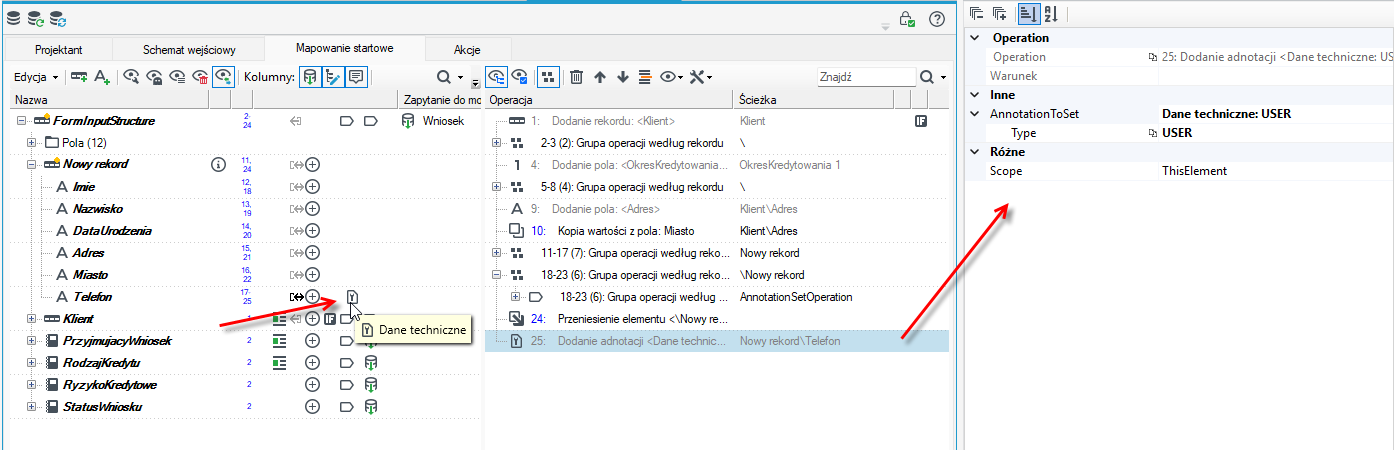Toggle alphabetical A-Z sort in properties panel
Screen dimensions: 1394x450
[x=1051, y=13]
